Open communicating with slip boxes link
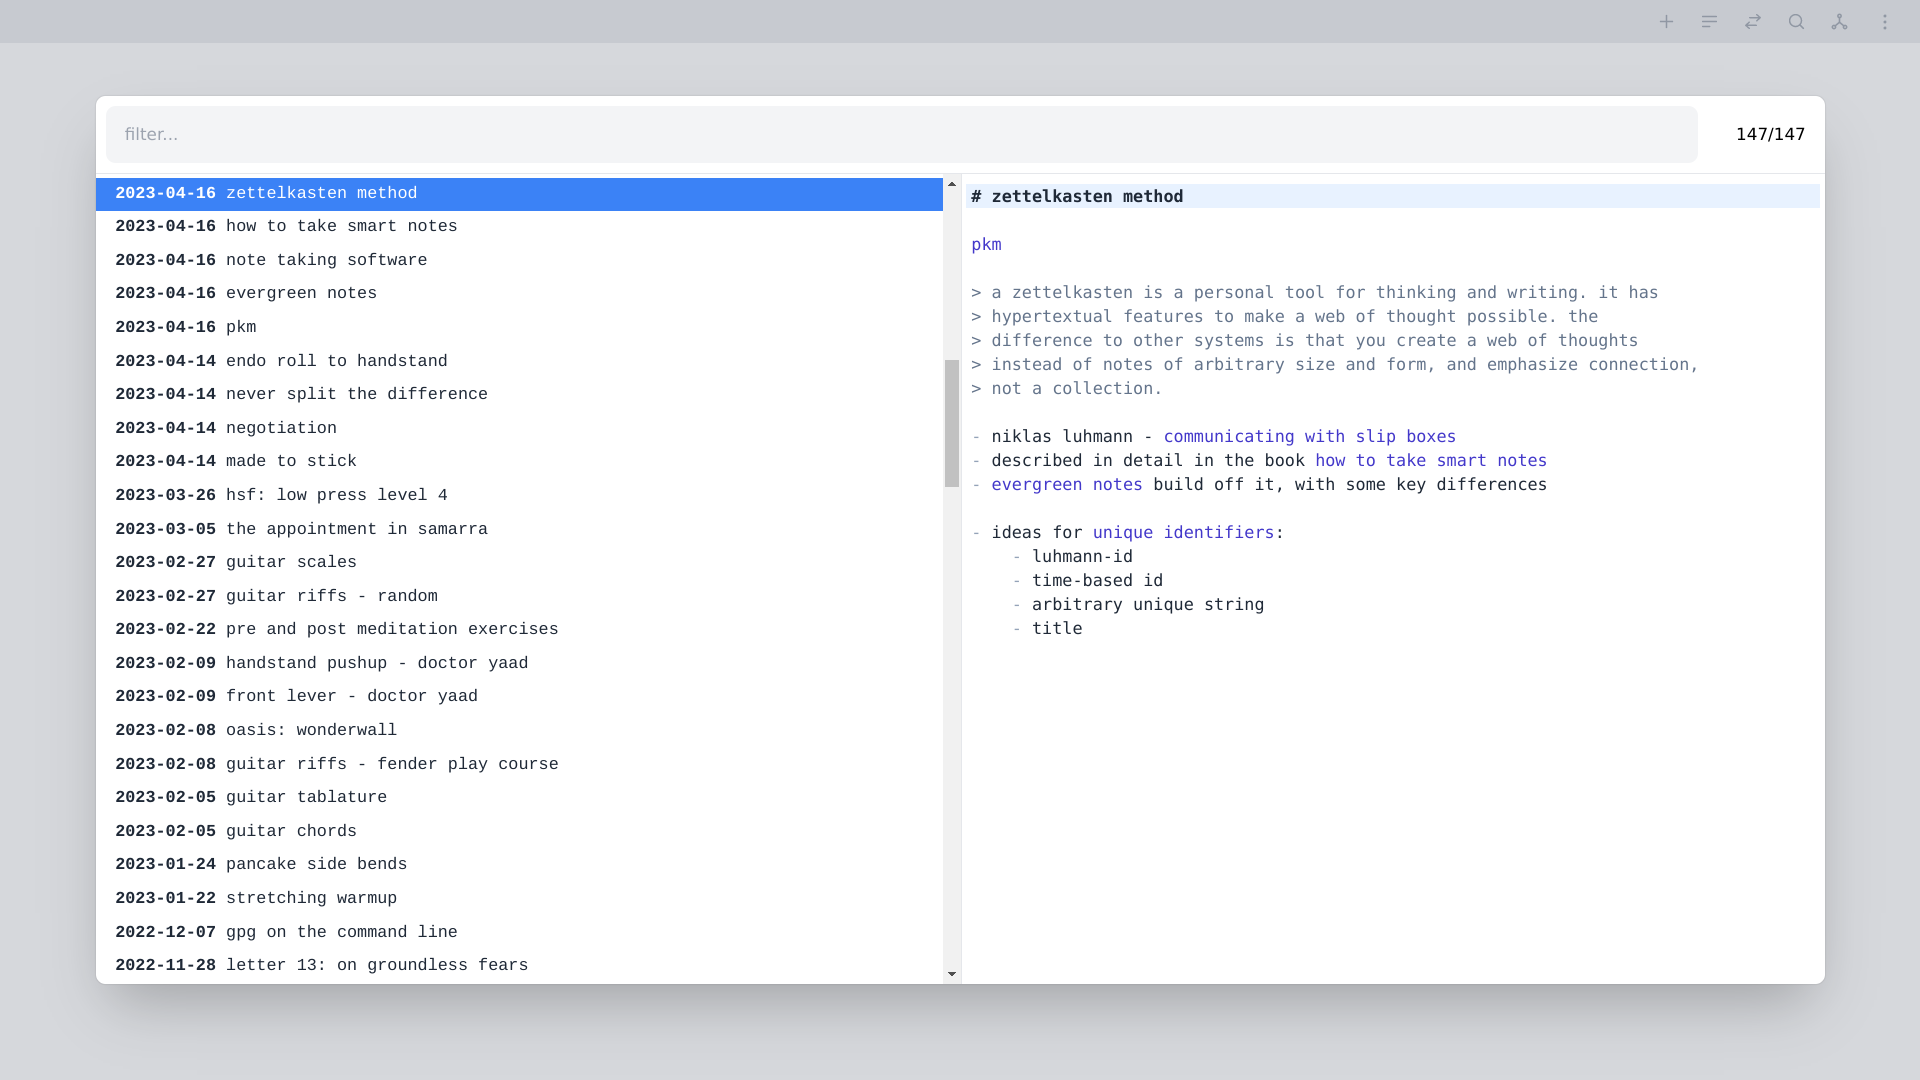1920x1080 pixels. click(1309, 436)
